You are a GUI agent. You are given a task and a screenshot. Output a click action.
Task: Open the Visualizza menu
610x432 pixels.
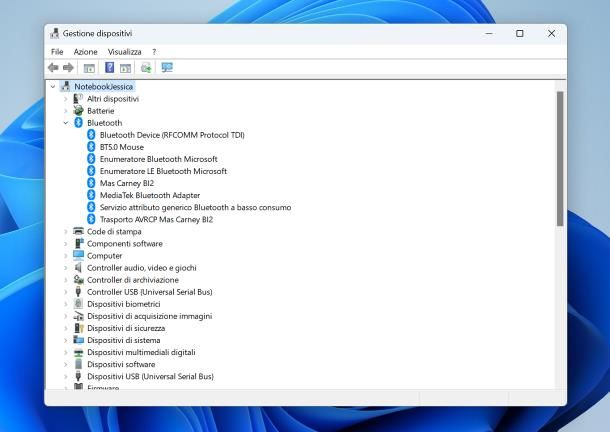point(124,52)
